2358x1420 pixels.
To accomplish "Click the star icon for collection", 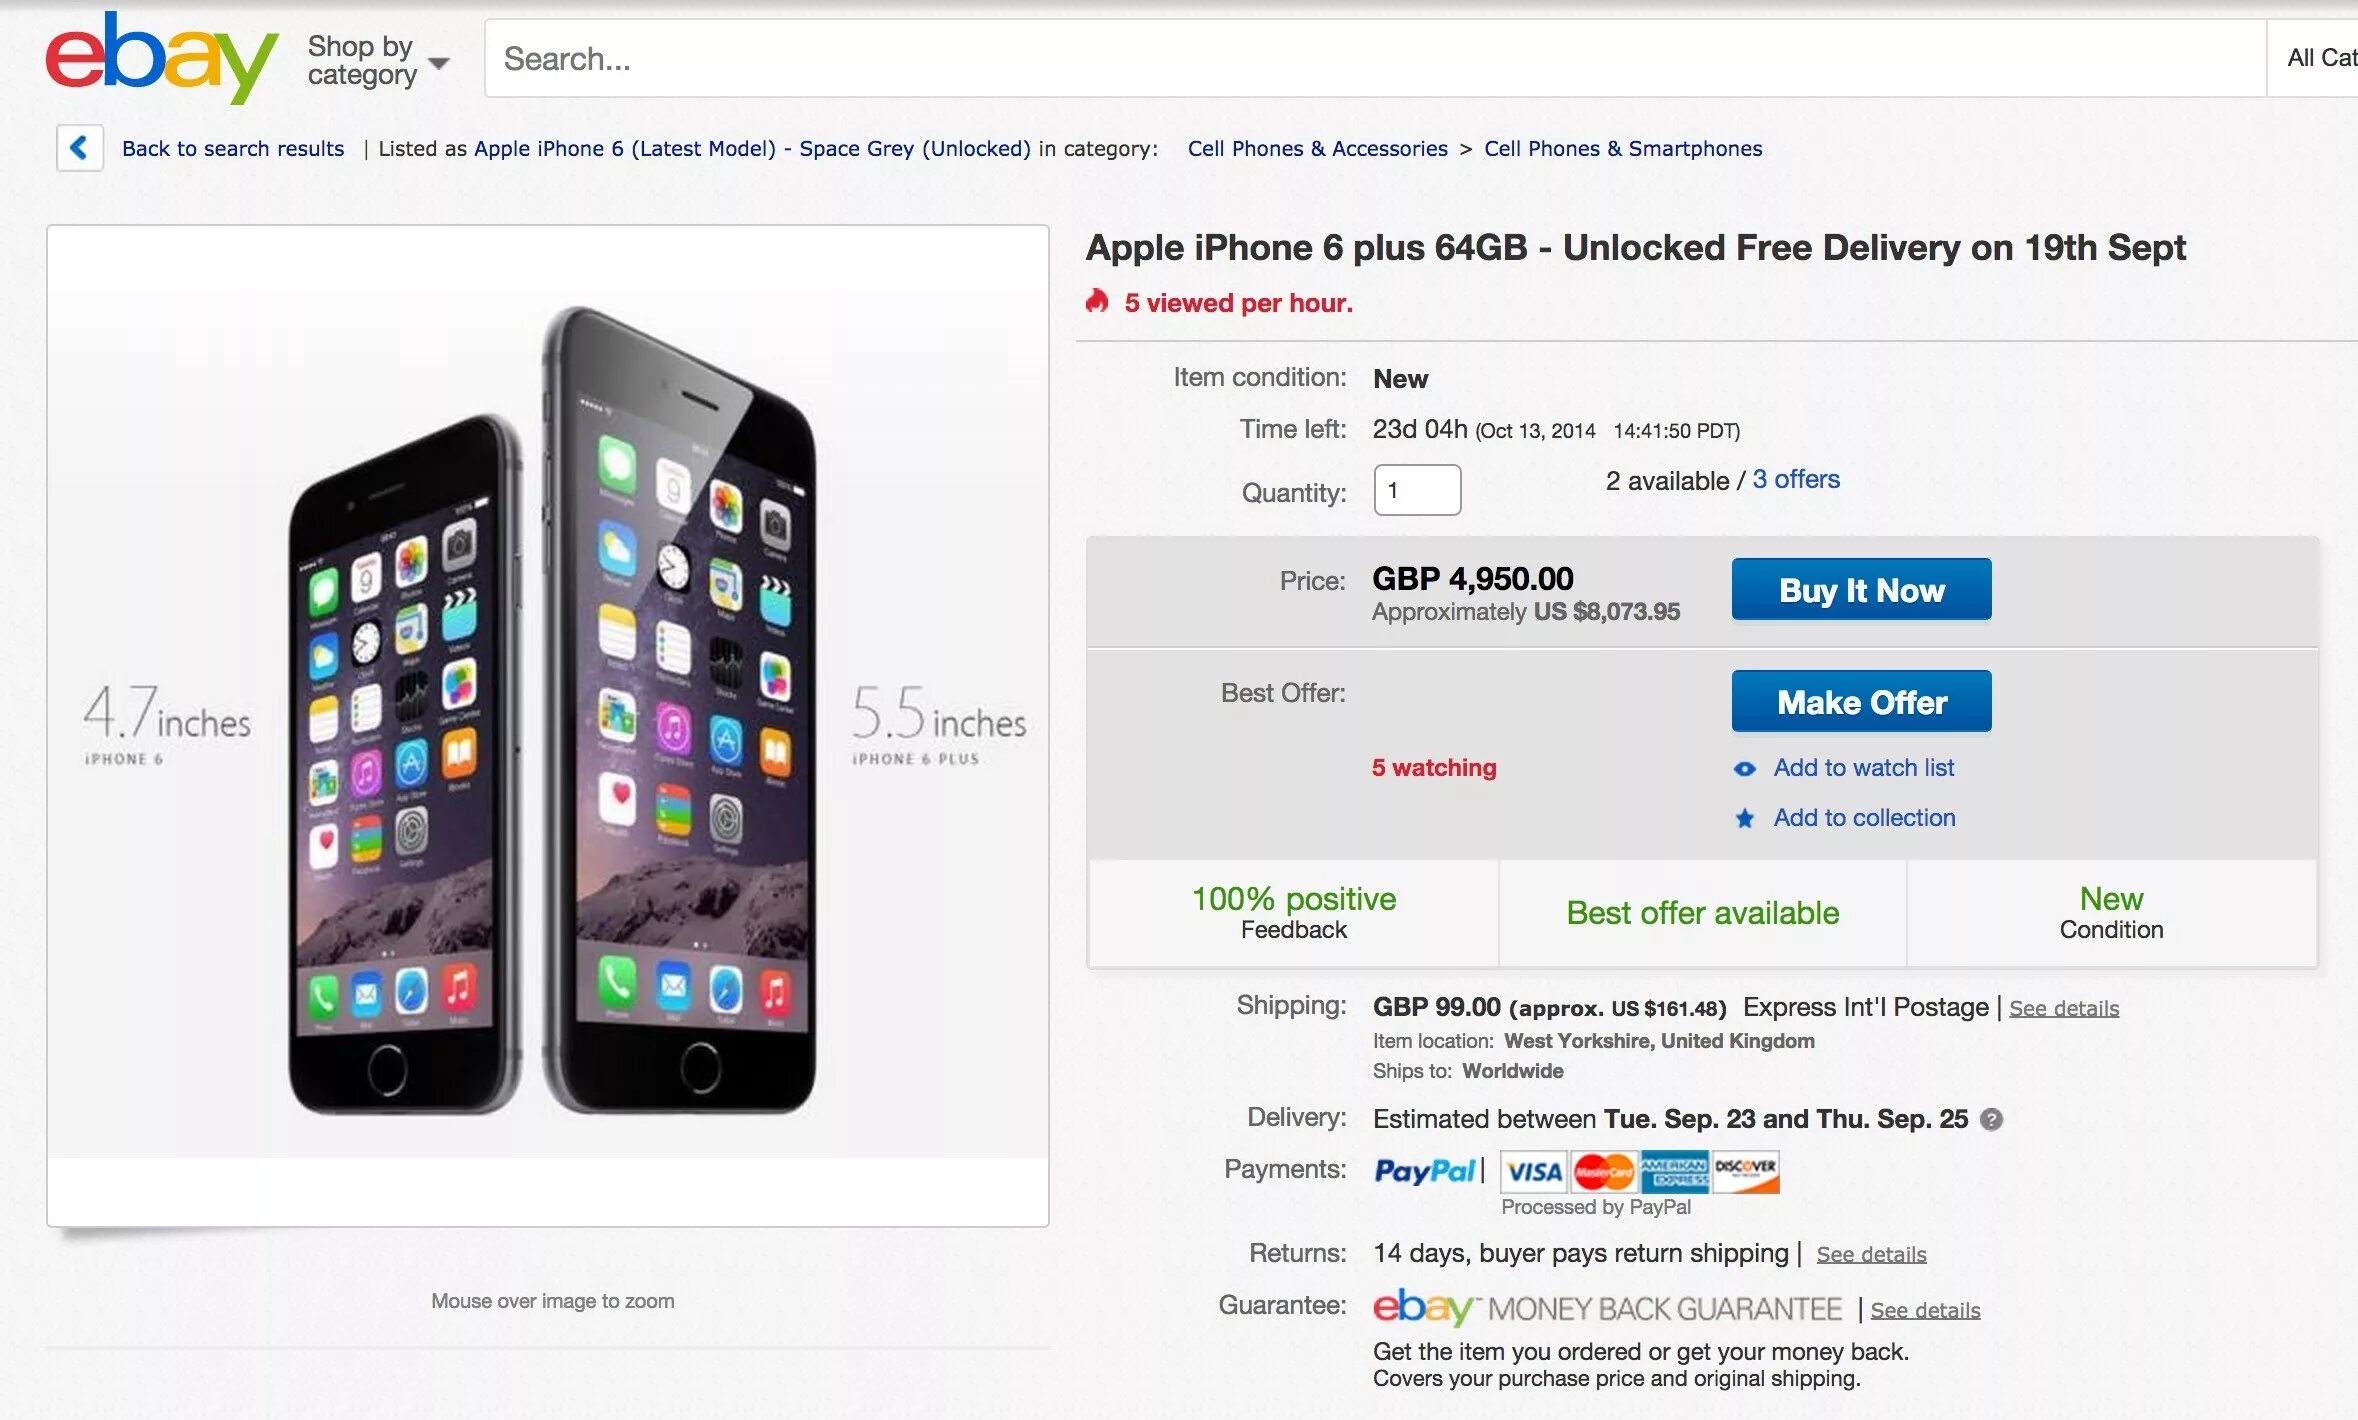I will pyautogui.click(x=1745, y=819).
